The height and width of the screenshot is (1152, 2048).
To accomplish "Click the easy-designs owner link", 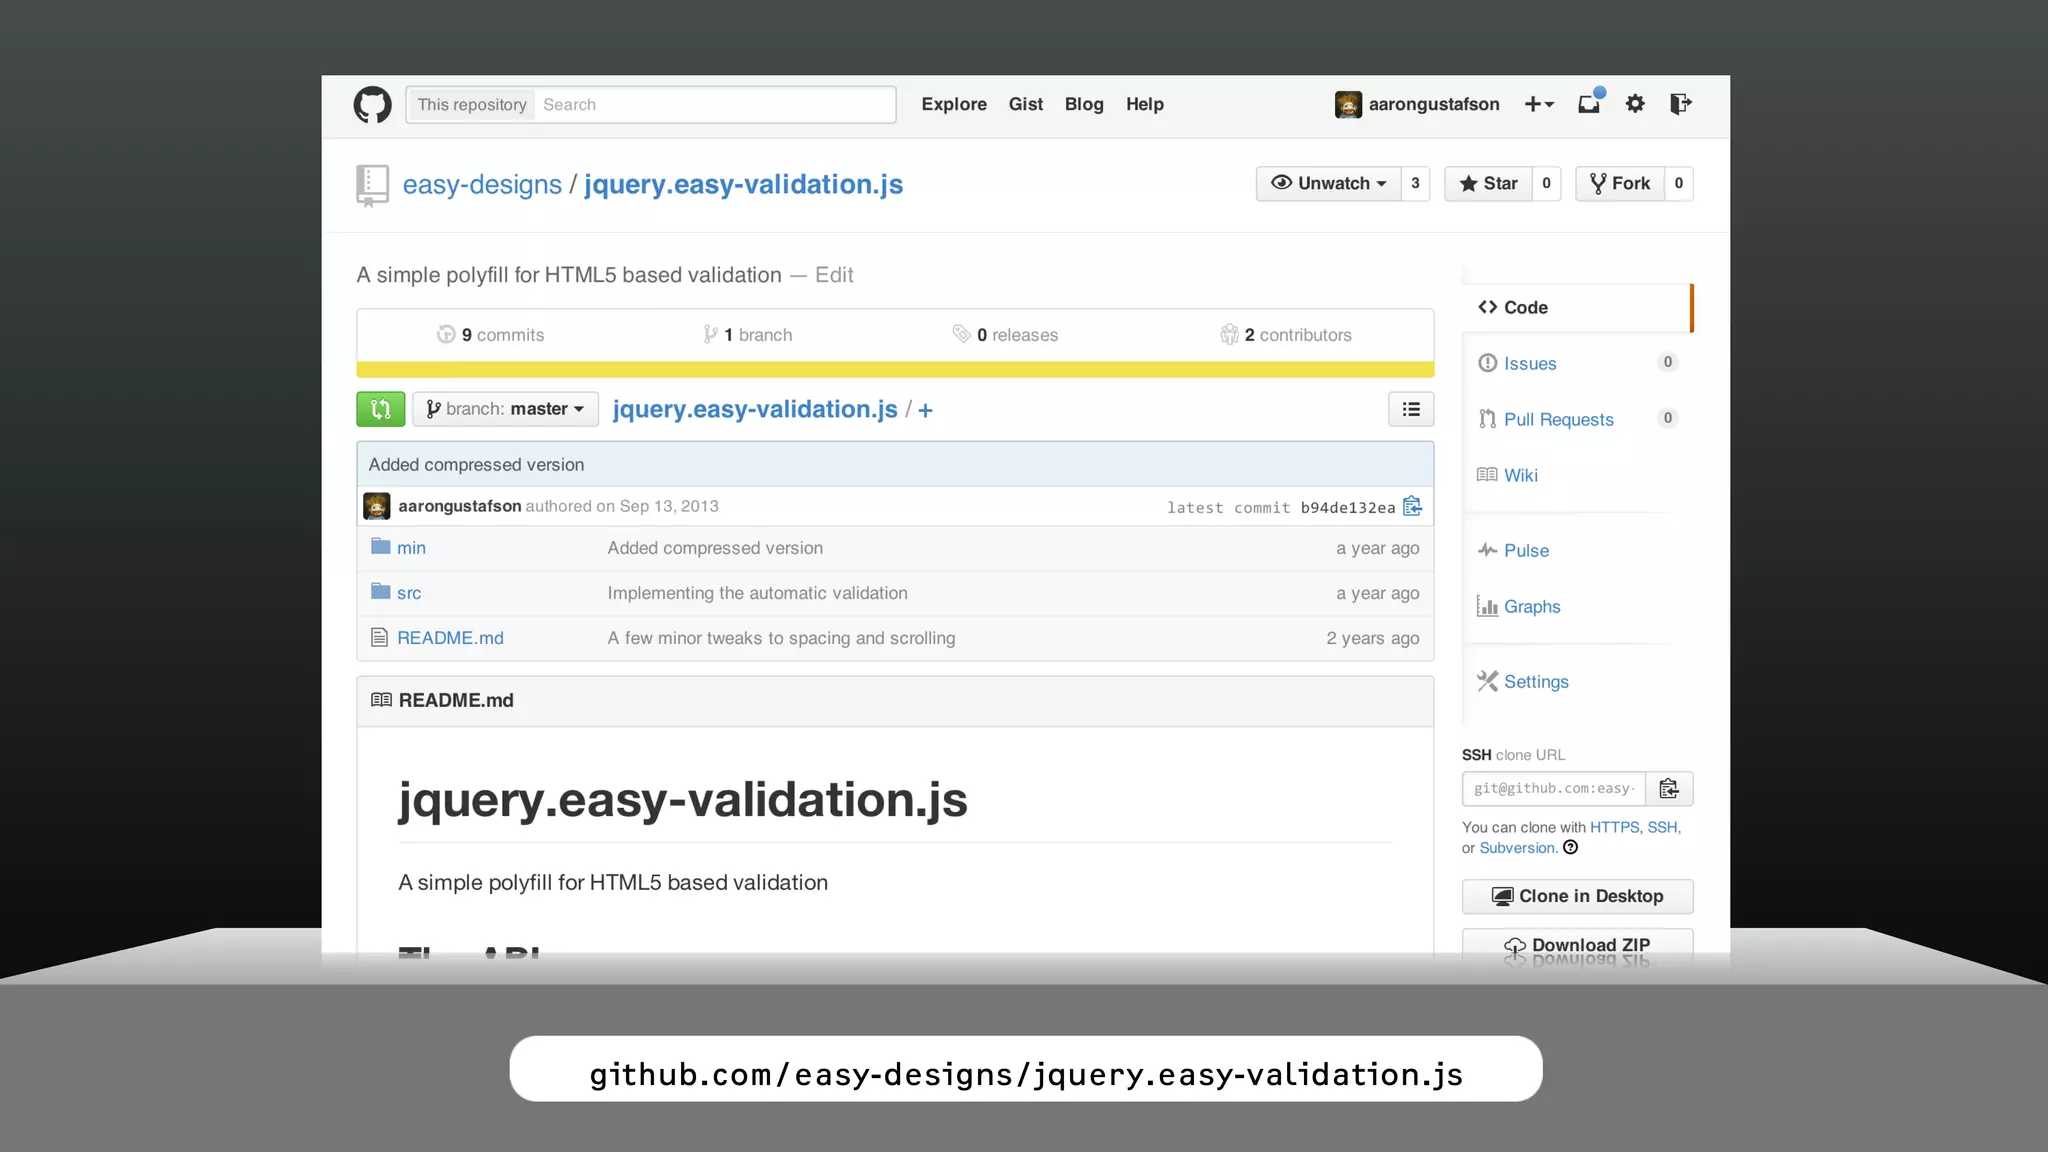I will click(482, 184).
